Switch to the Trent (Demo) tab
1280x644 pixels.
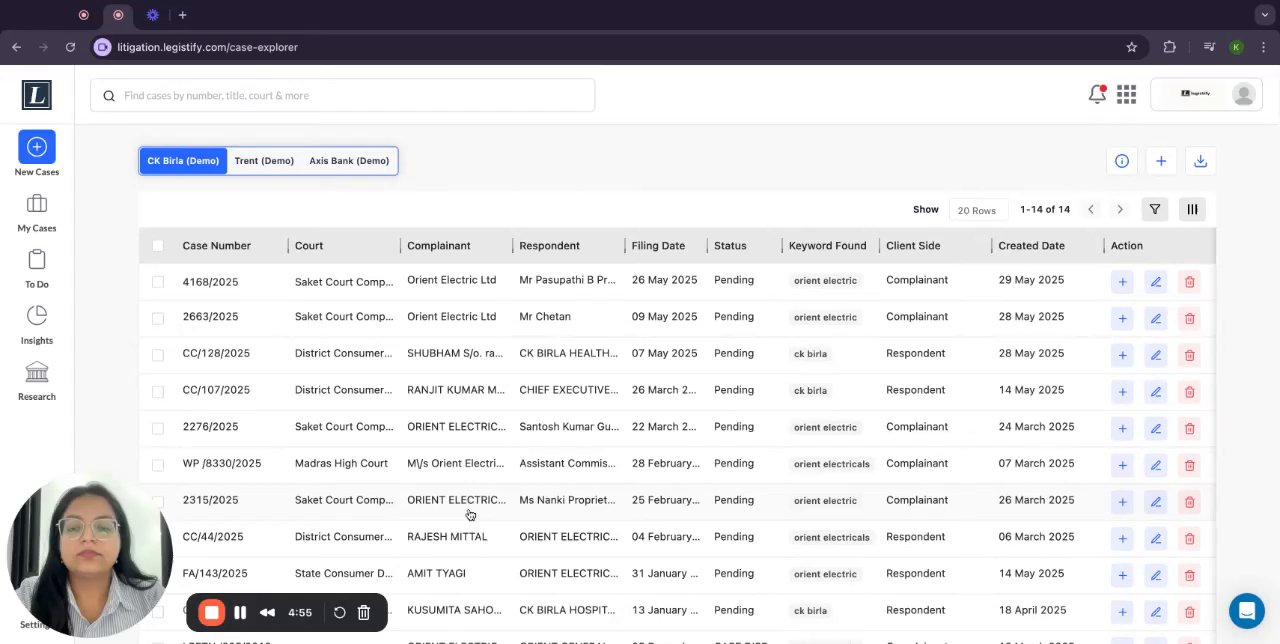coord(264,161)
